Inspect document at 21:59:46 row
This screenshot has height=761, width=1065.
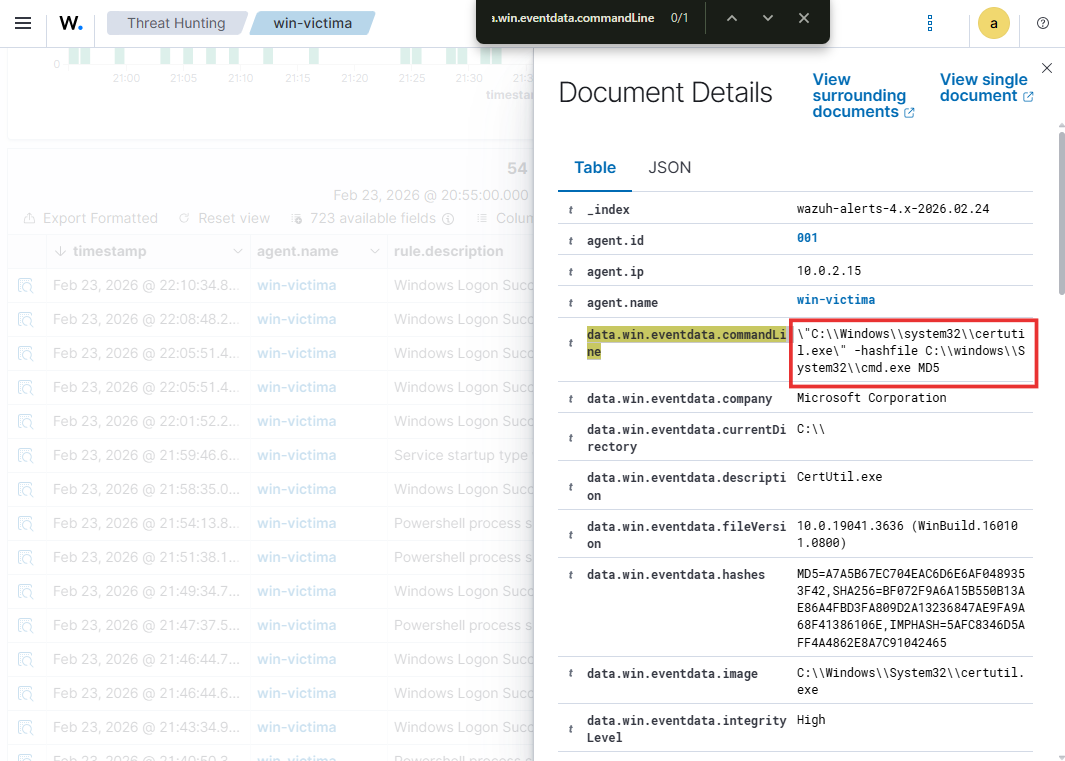click(26, 455)
